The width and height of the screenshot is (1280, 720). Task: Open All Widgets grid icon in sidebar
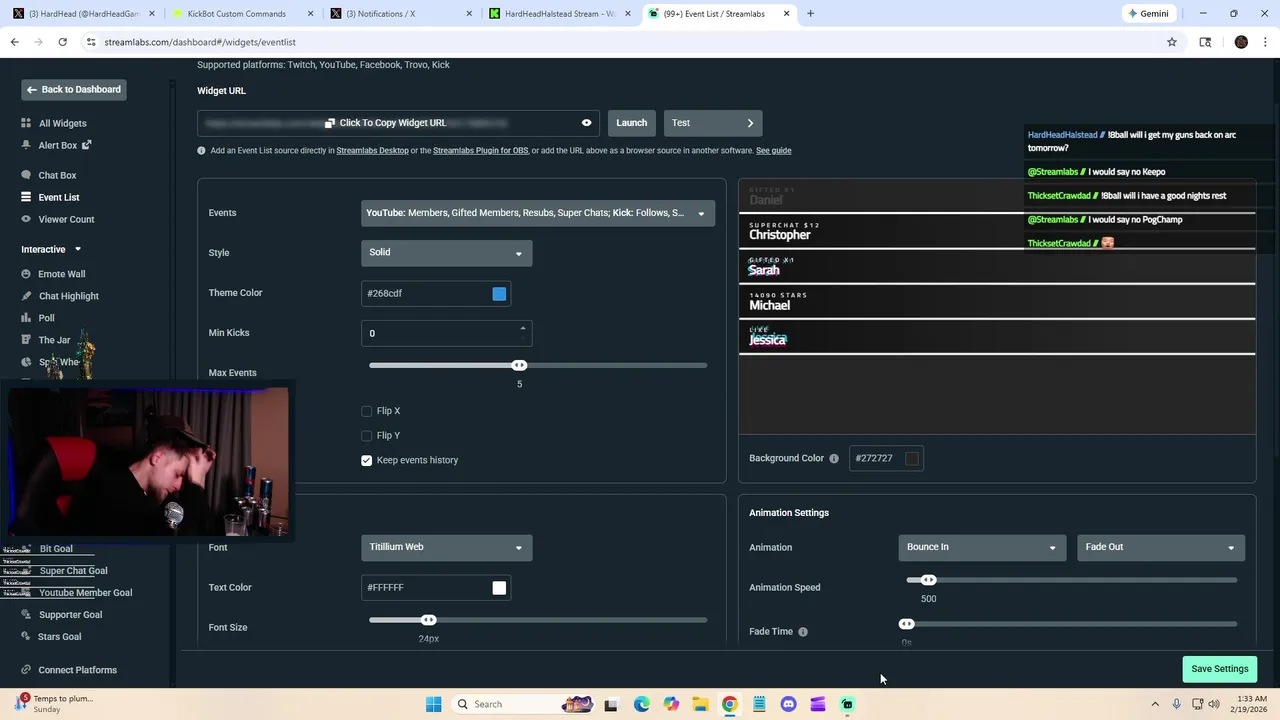click(x=26, y=123)
